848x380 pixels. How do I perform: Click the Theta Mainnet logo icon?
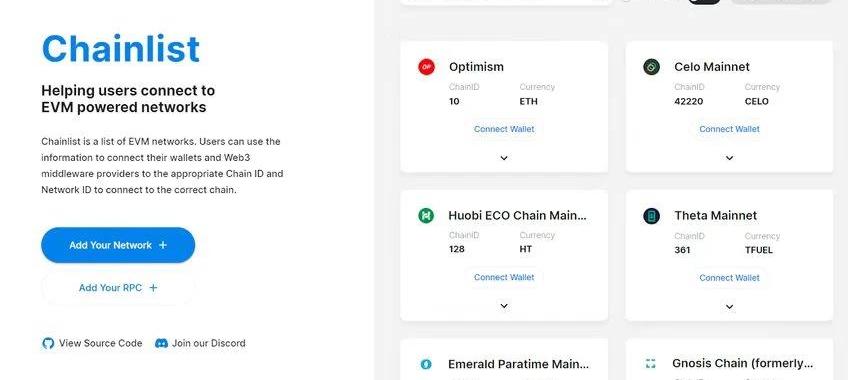(x=651, y=216)
